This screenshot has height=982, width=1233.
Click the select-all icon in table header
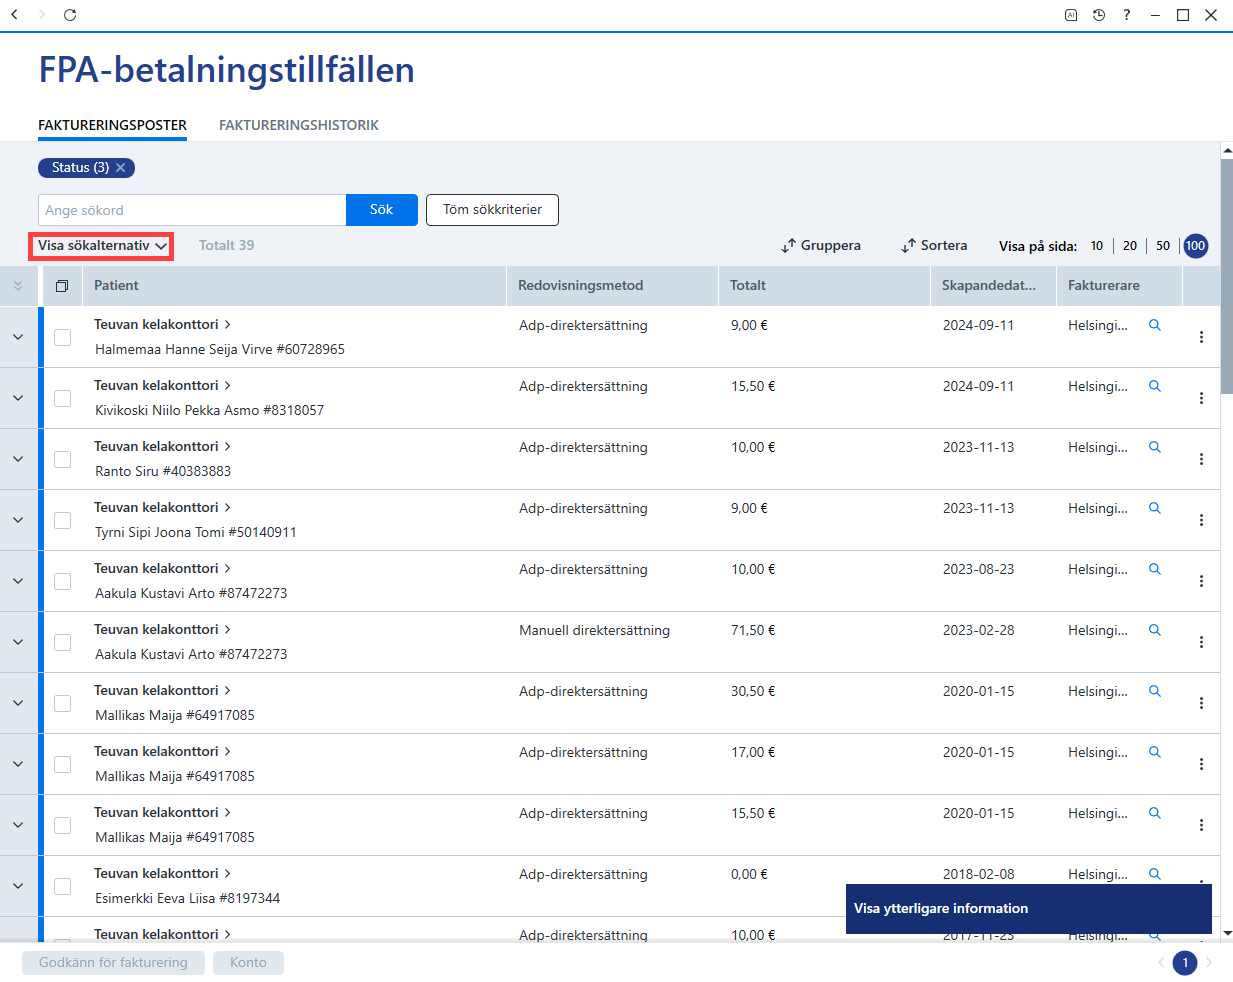click(x=62, y=286)
